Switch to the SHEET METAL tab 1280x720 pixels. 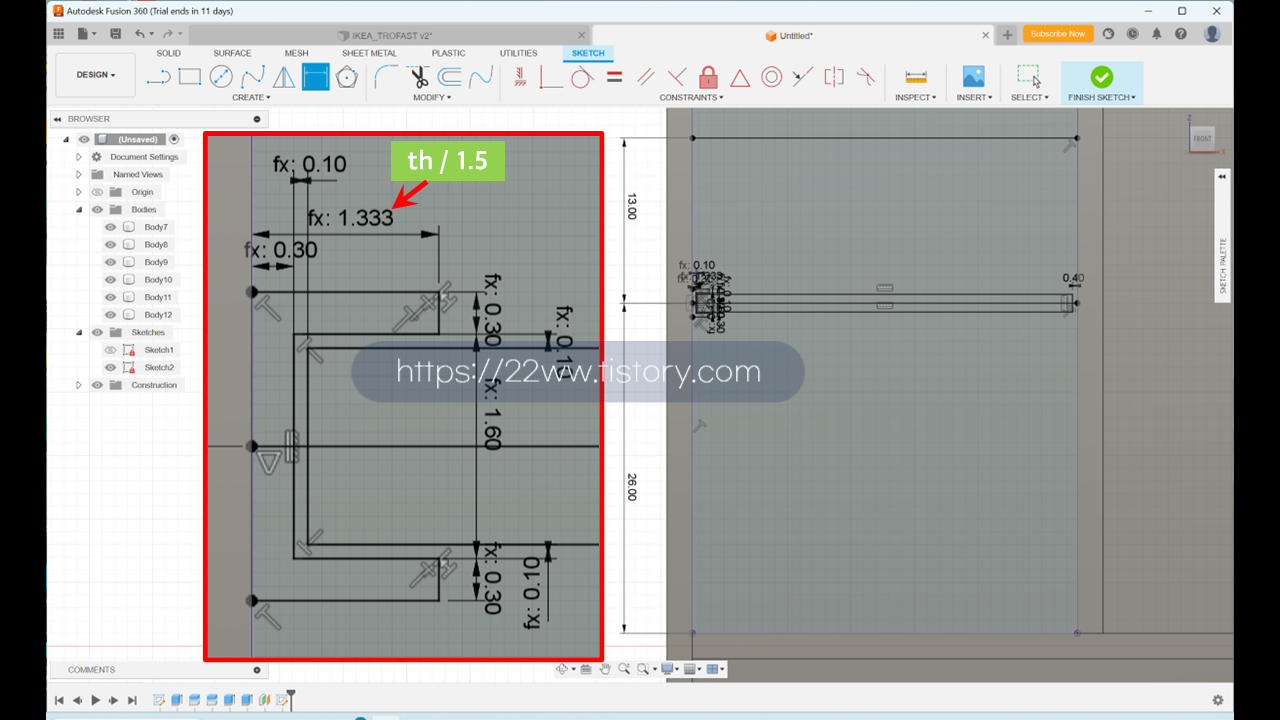[x=369, y=53]
